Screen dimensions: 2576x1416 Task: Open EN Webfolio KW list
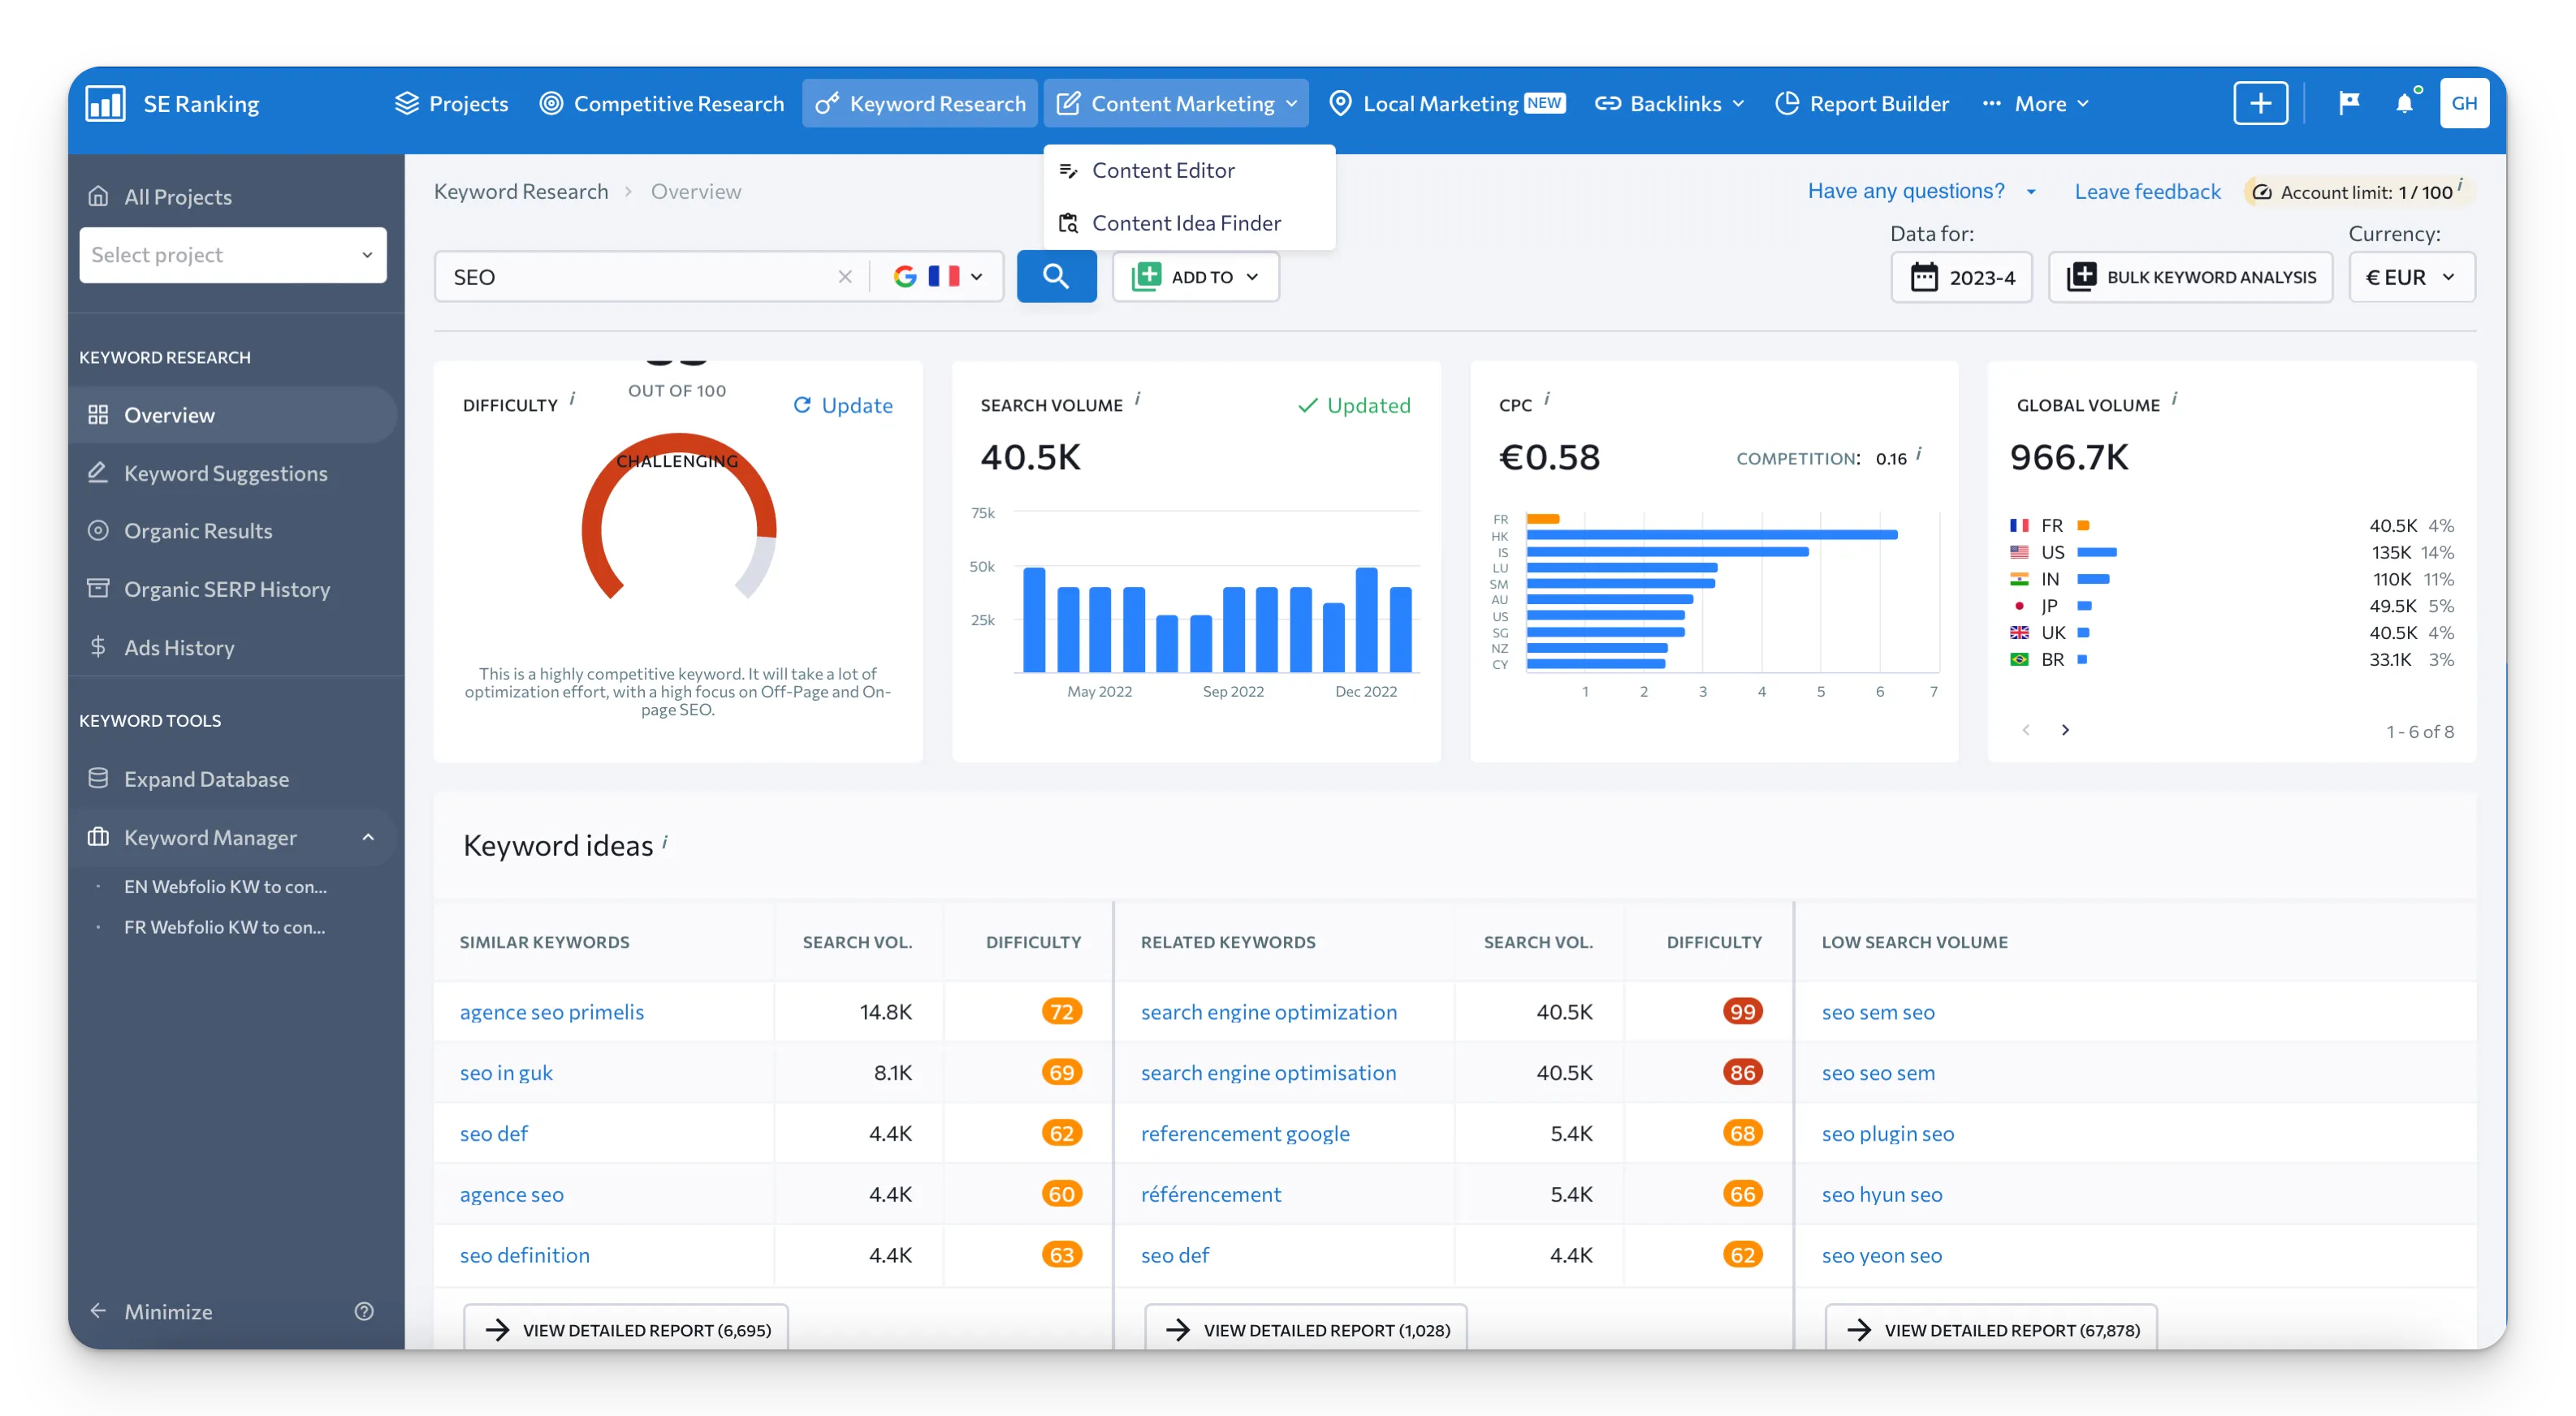coord(225,886)
